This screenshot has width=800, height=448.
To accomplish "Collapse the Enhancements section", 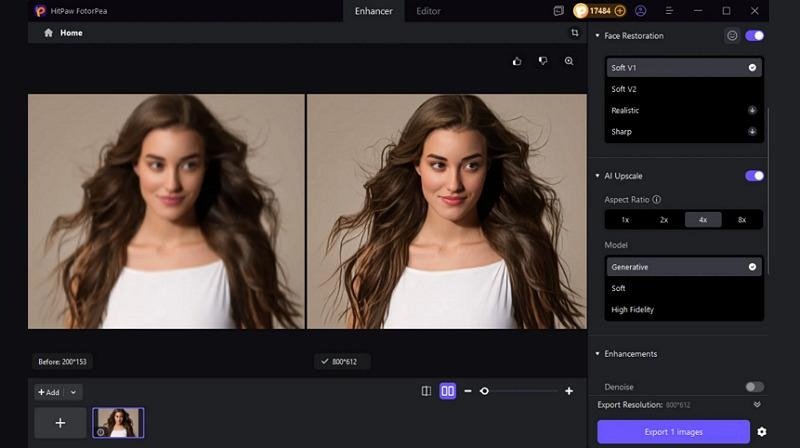I will point(597,354).
